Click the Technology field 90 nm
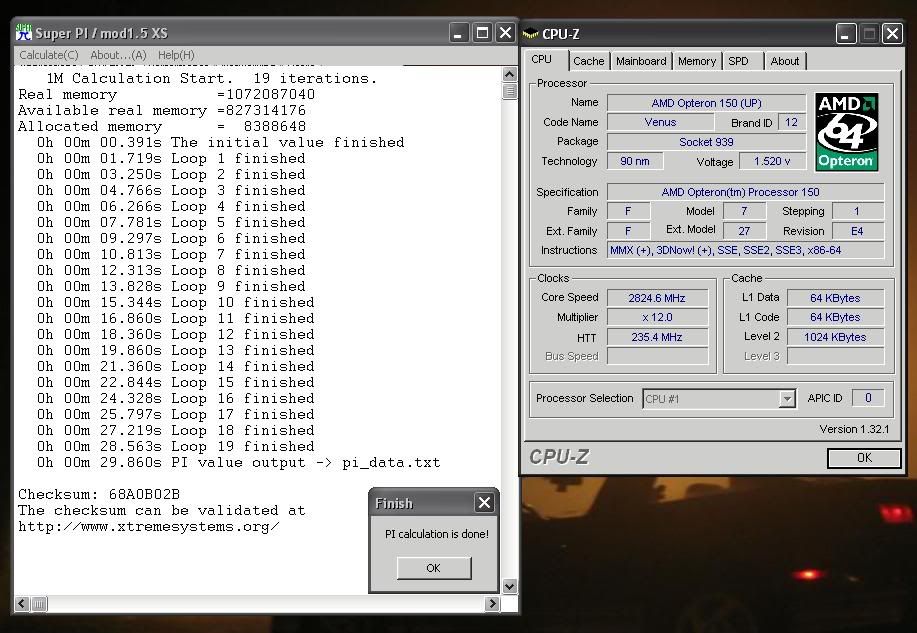 pyautogui.click(x=635, y=161)
